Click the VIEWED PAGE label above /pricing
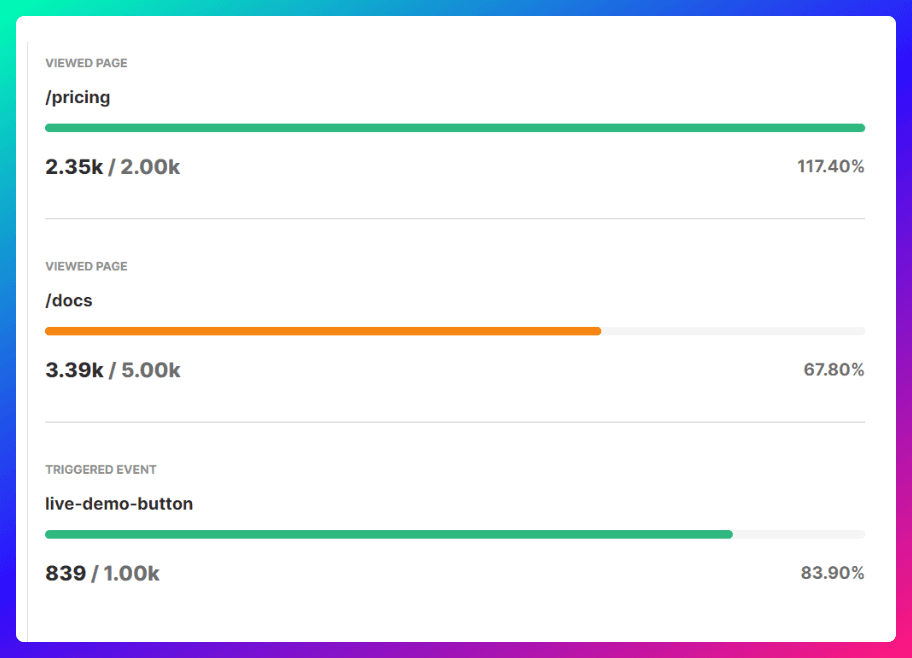The width and height of the screenshot is (912, 658). point(86,63)
